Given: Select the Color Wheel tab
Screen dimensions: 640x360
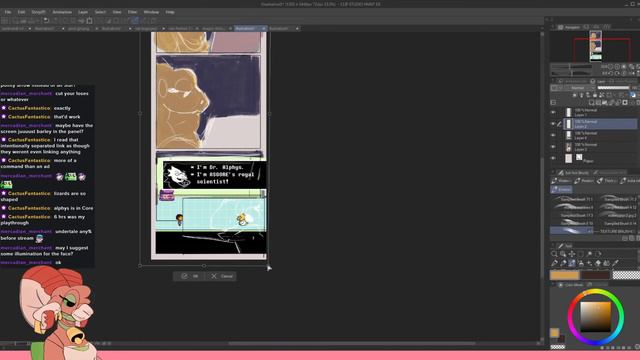Looking at the screenshot, I should (x=571, y=284).
